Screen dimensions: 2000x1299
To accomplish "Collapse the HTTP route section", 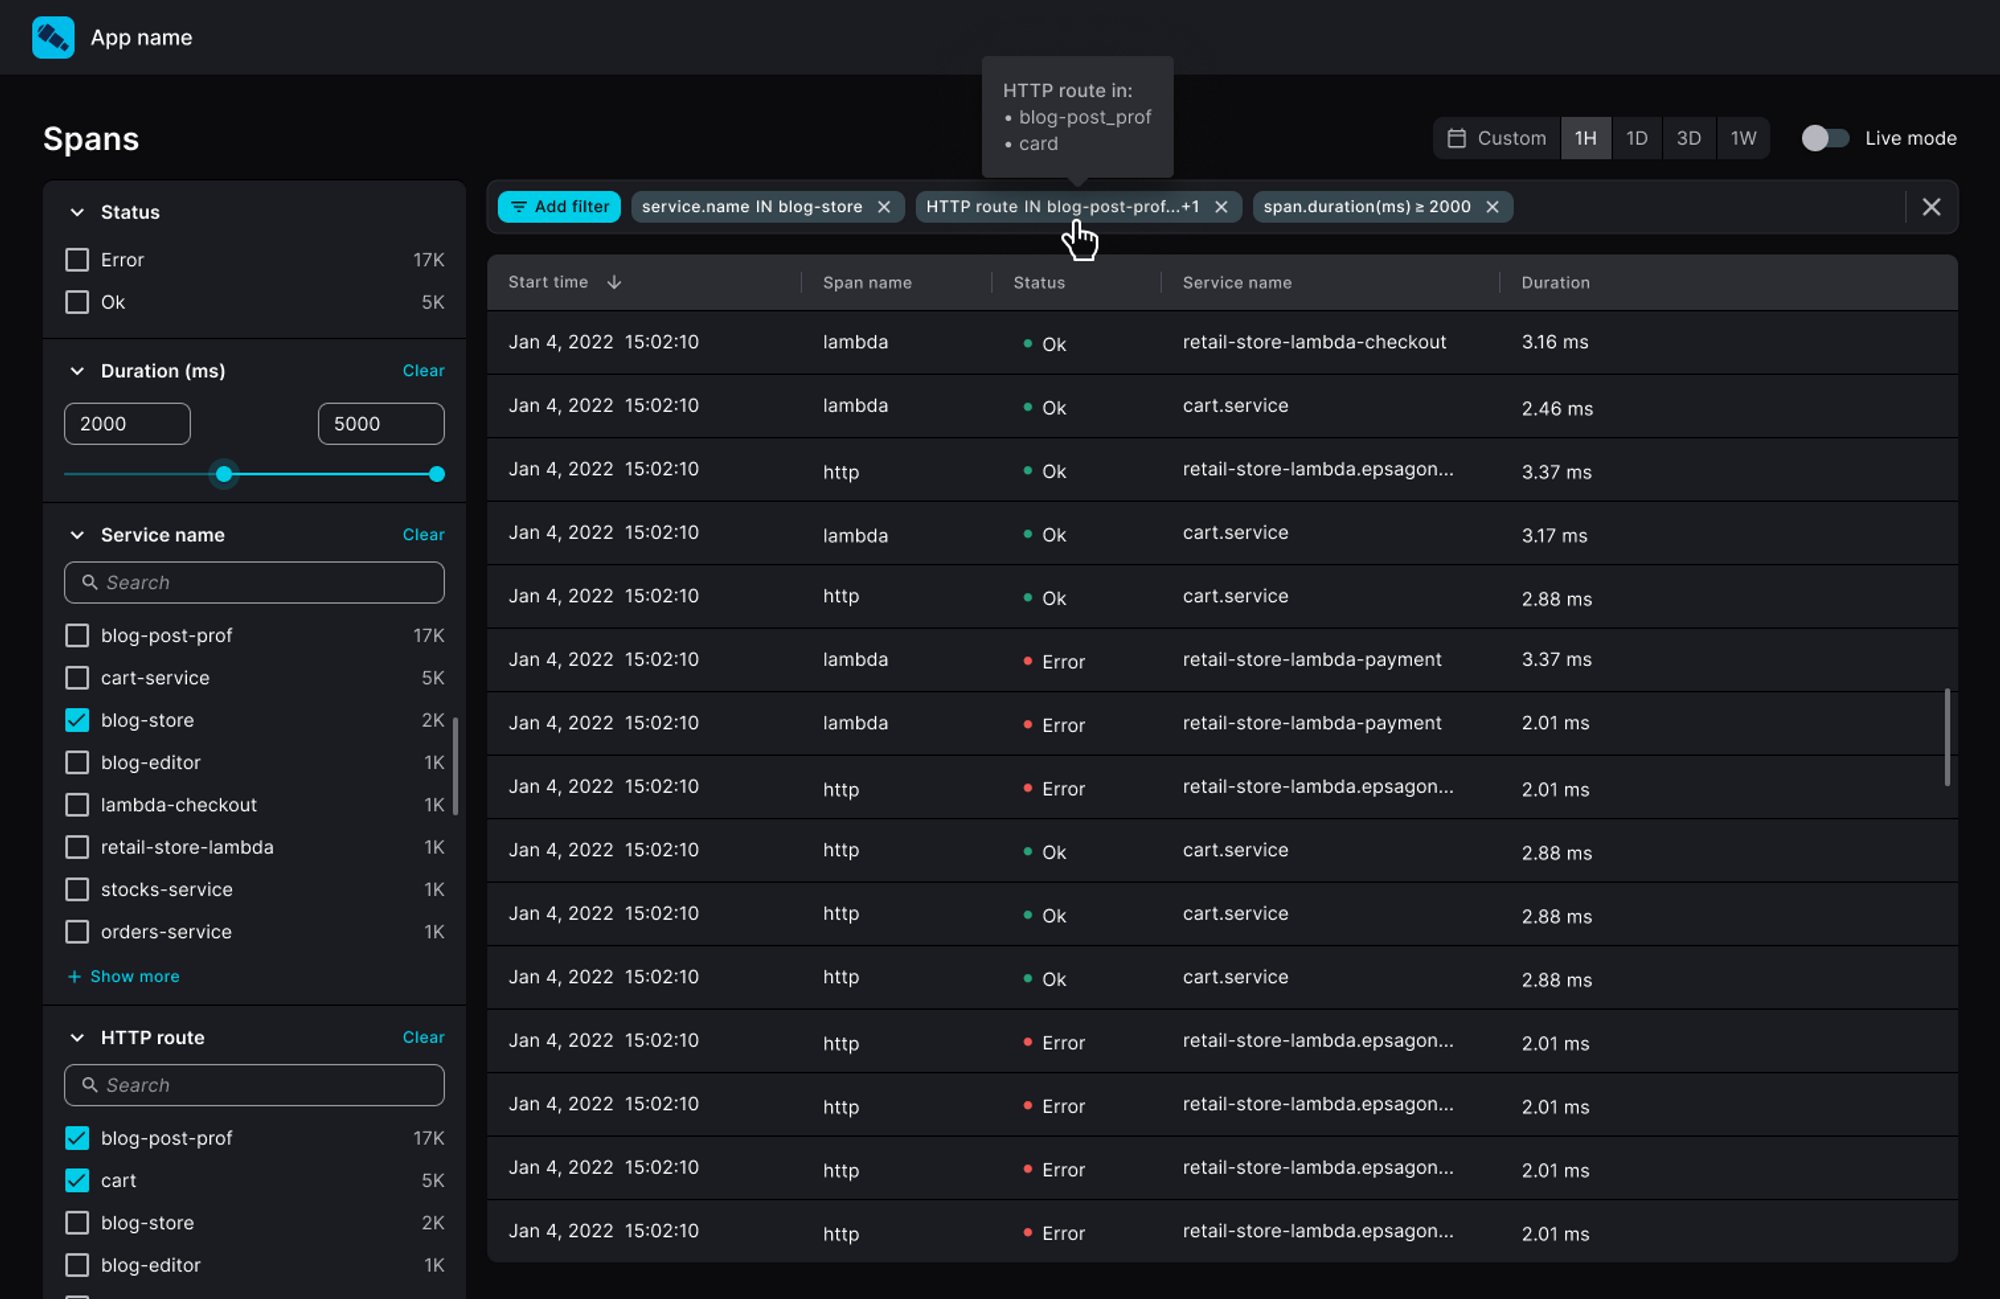I will click(x=77, y=1038).
